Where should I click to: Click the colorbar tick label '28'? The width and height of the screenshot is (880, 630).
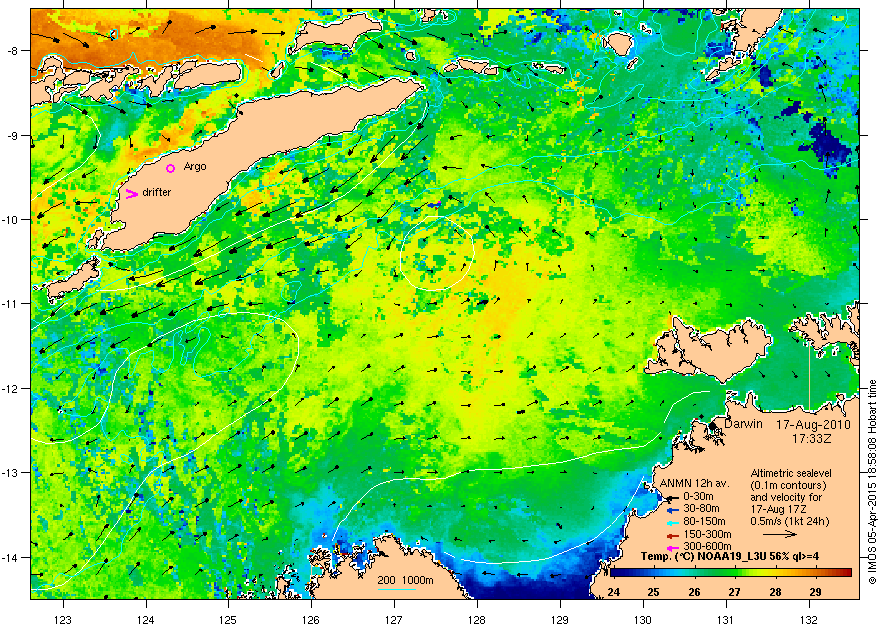click(775, 592)
